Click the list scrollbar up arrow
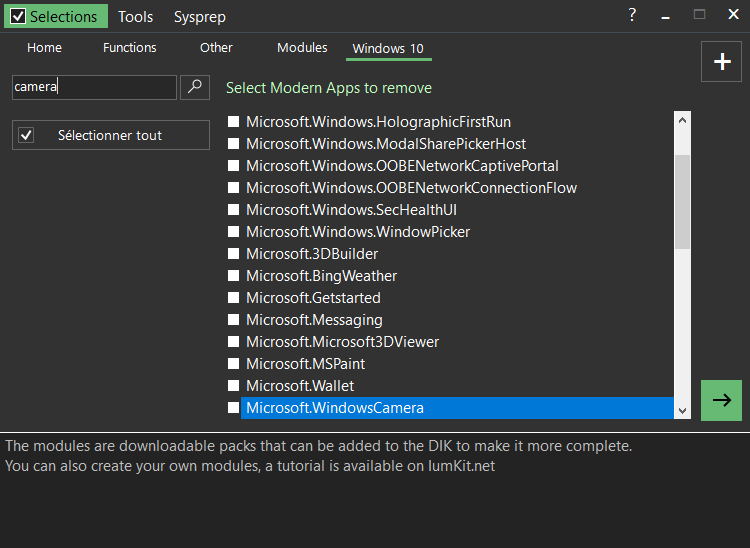Screen dimensions: 750x548 pos(683,120)
